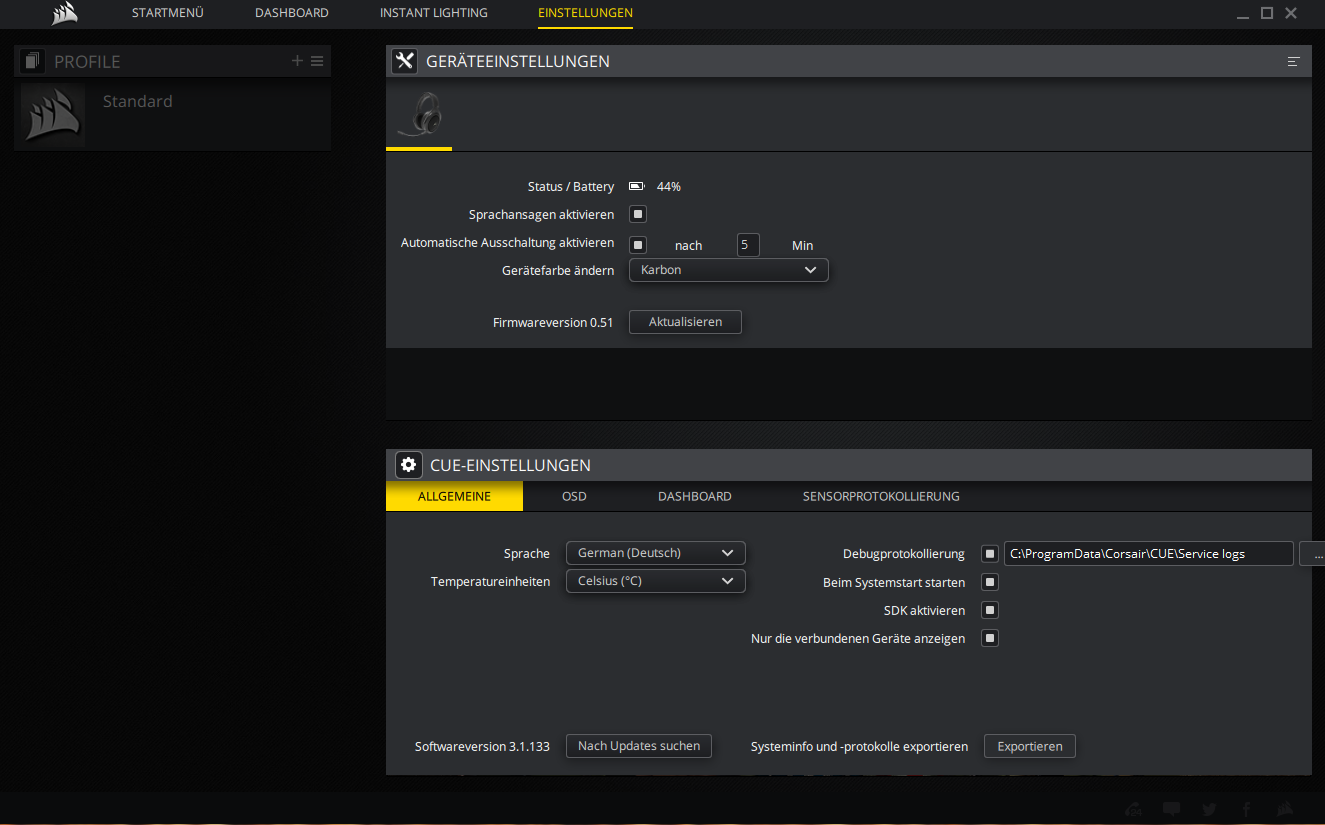Screen dimensions: 1325x825
Task: Select the ALLGEMEINE settings tab
Action: [454, 496]
